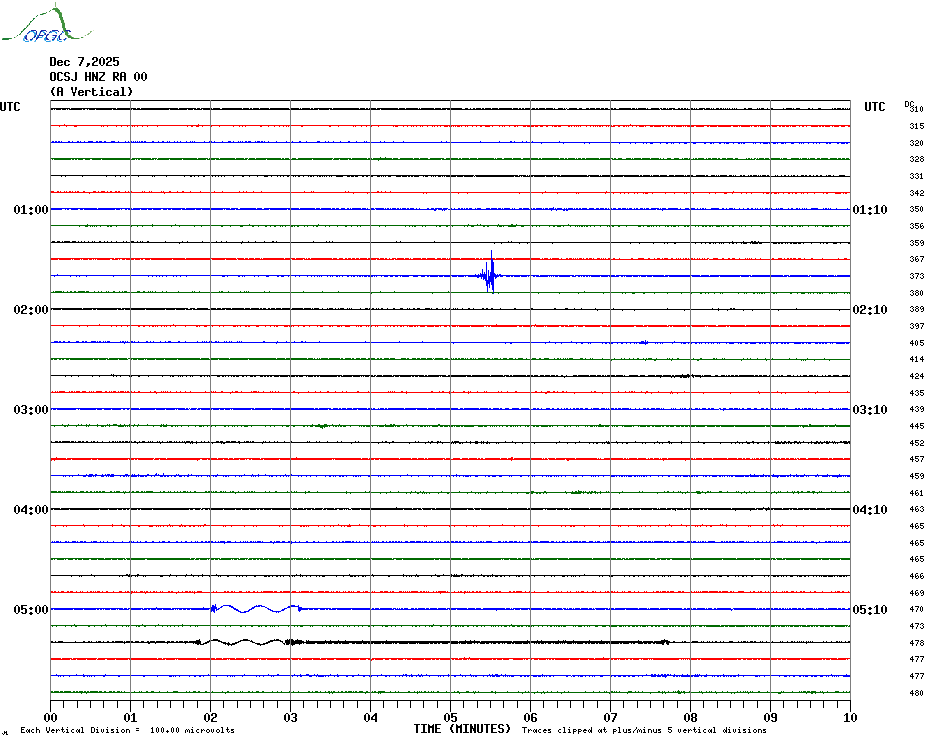Click the 04:10 time label on right axis

pyautogui.click(x=869, y=510)
